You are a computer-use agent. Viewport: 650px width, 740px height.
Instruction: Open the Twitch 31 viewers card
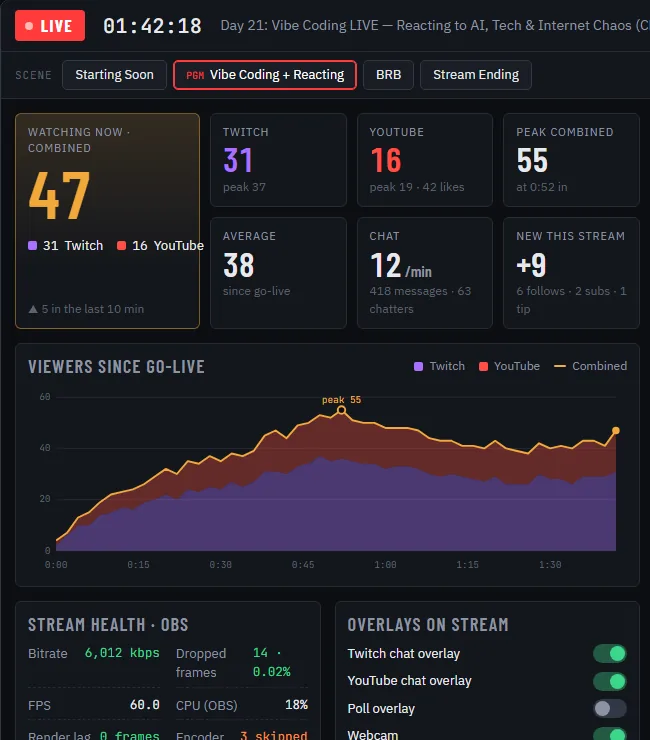279,160
